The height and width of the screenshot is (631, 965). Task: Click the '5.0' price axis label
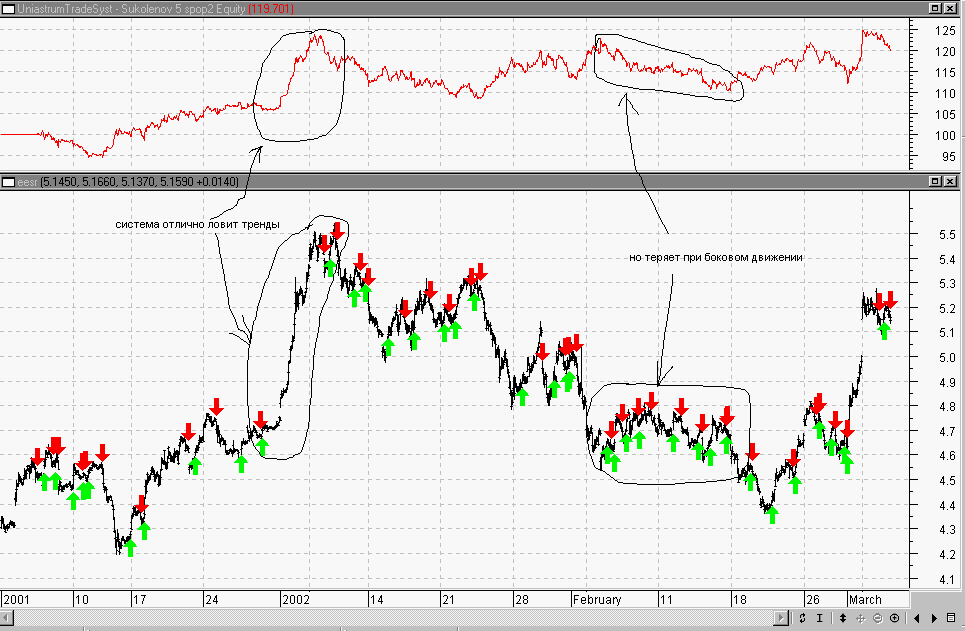point(947,358)
